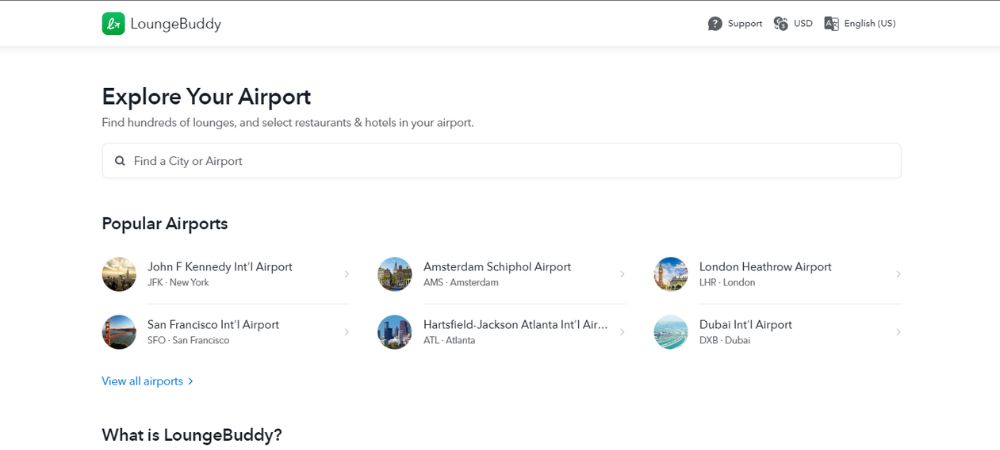The width and height of the screenshot is (1000, 450).
Task: Open Dubai Int'l Airport
Action: [745, 325]
